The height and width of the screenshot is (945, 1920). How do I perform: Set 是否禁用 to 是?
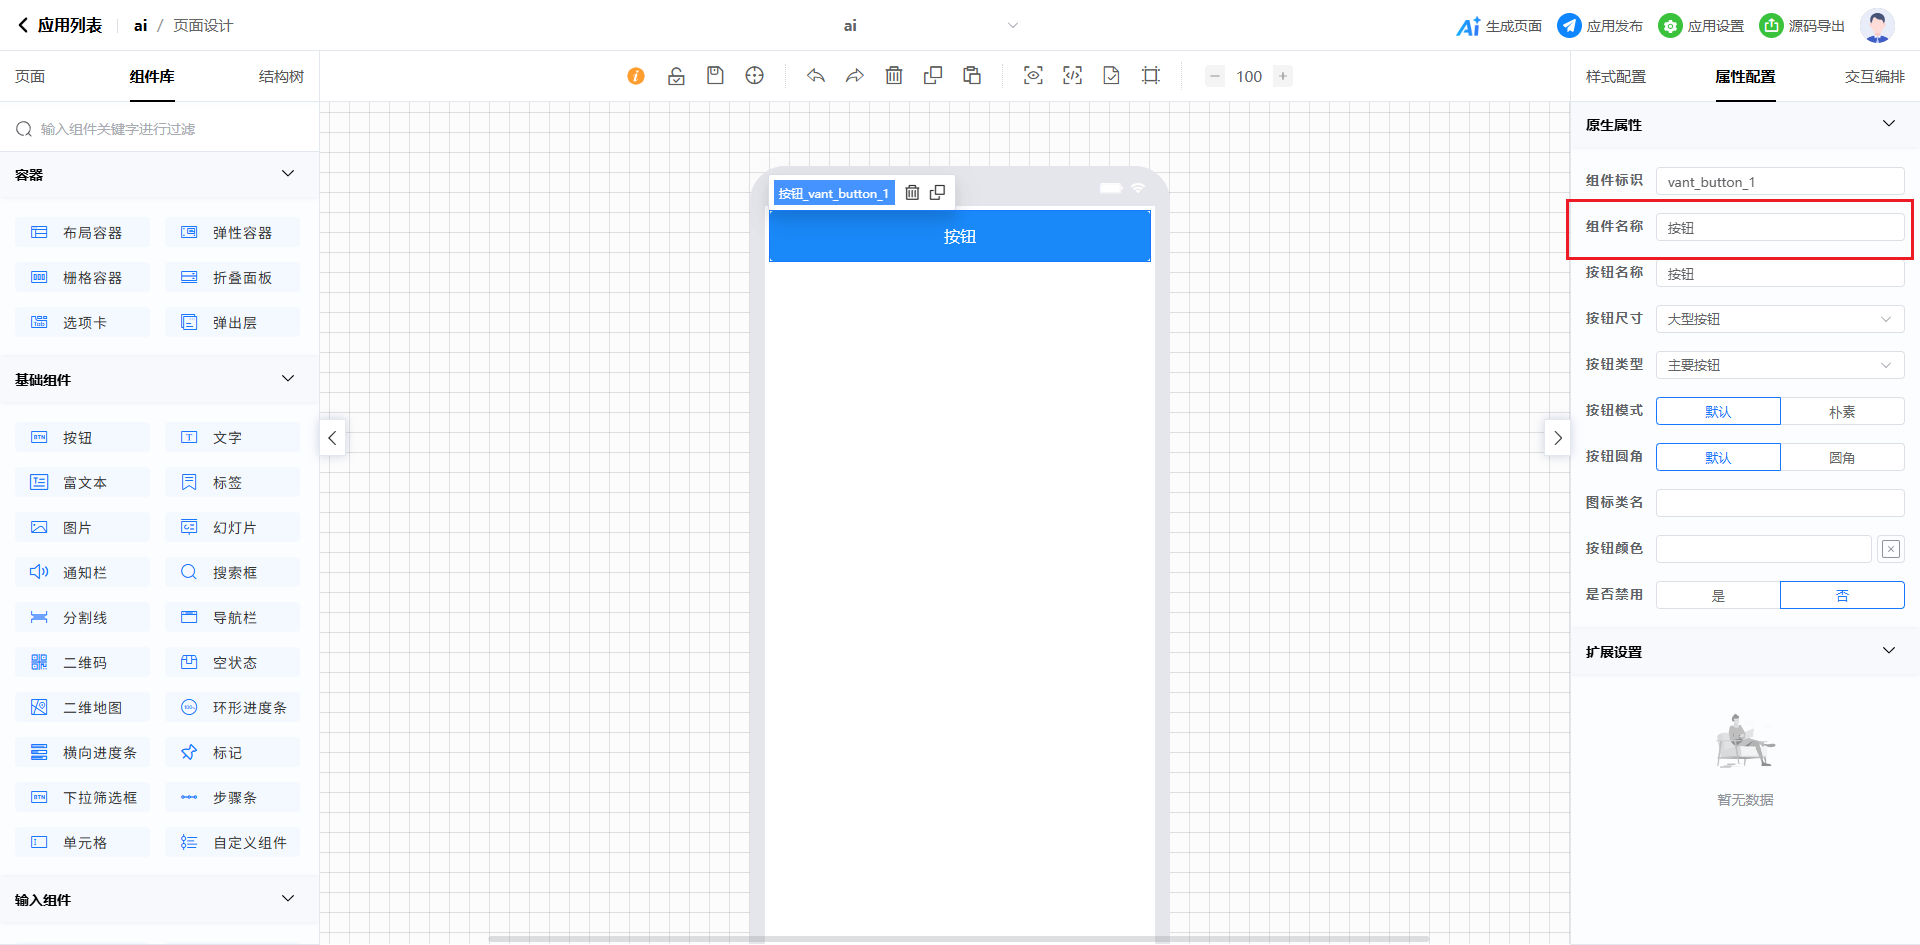[x=1718, y=596]
